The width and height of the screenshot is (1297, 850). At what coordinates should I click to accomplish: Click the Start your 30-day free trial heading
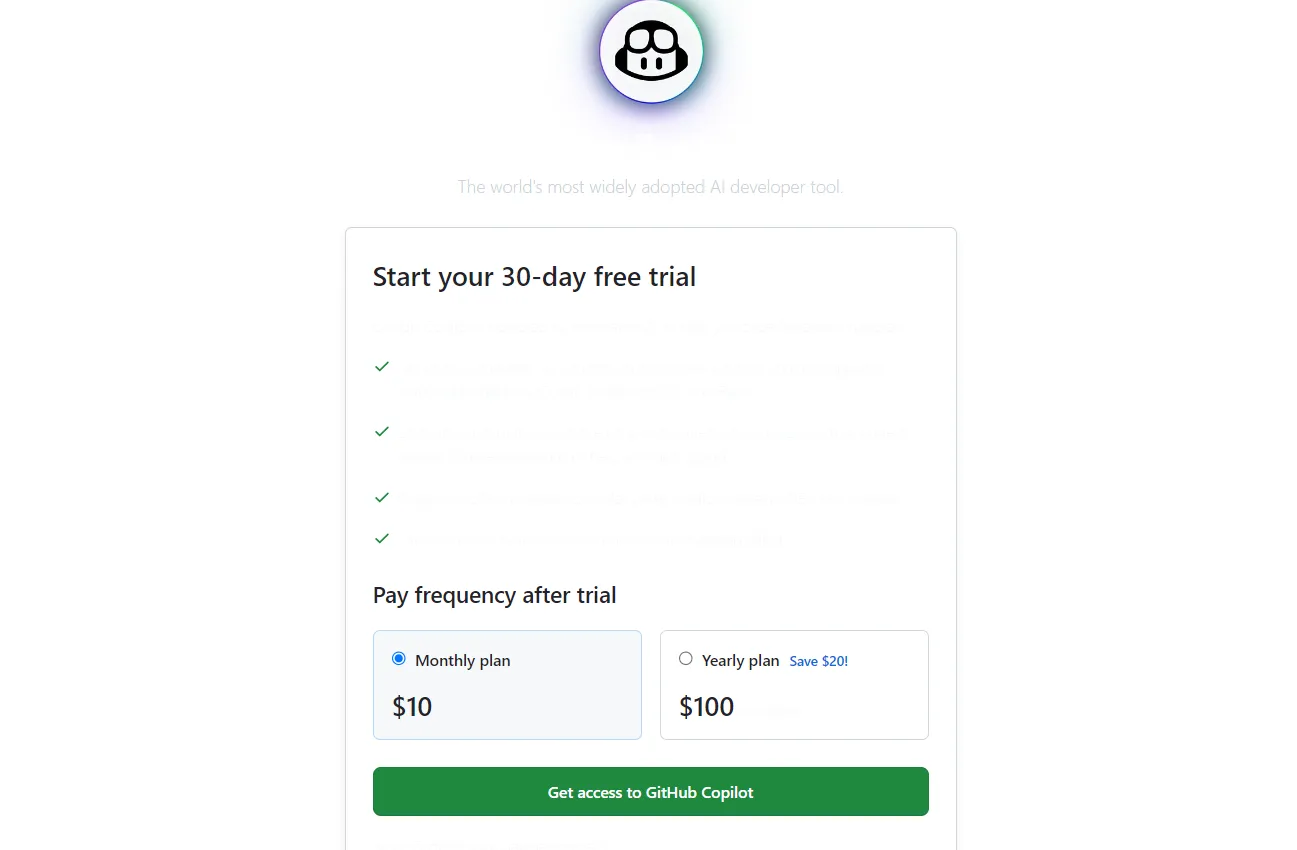tap(534, 277)
